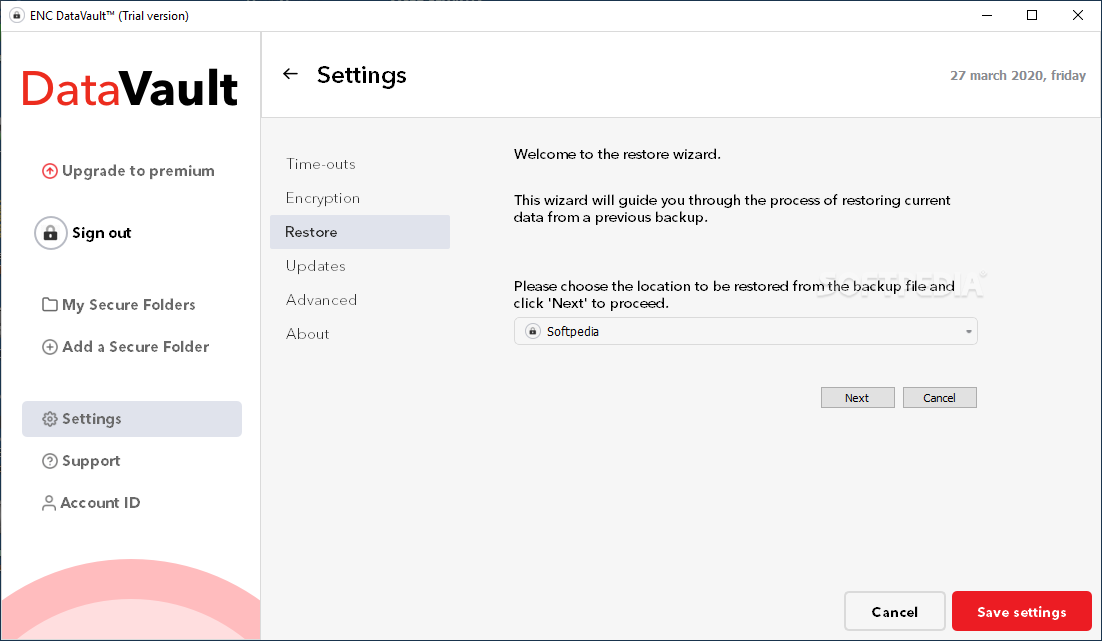Click the lock icon in the title bar

(x=17, y=15)
